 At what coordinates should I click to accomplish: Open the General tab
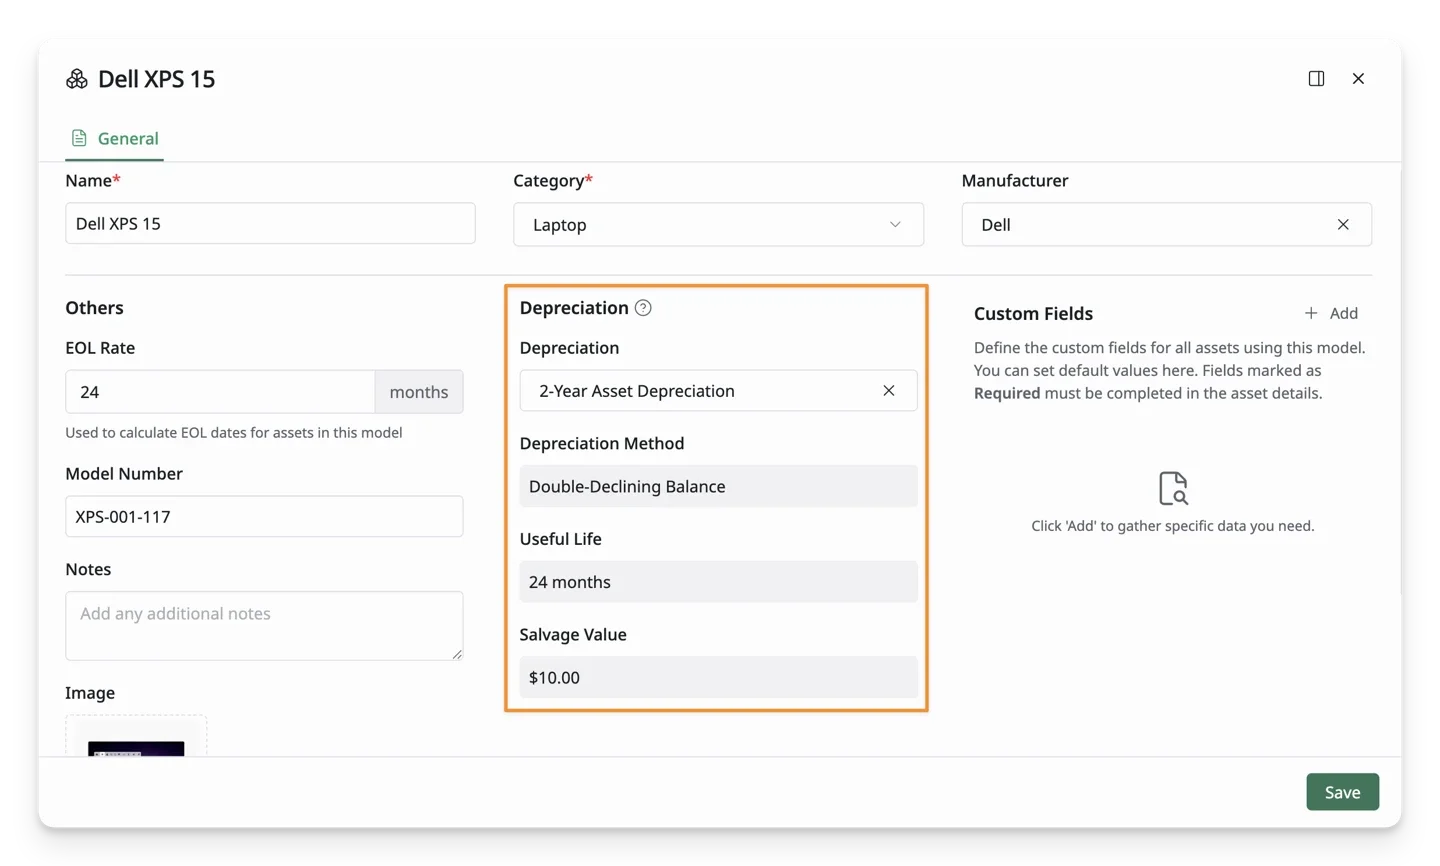pyautogui.click(x=114, y=138)
